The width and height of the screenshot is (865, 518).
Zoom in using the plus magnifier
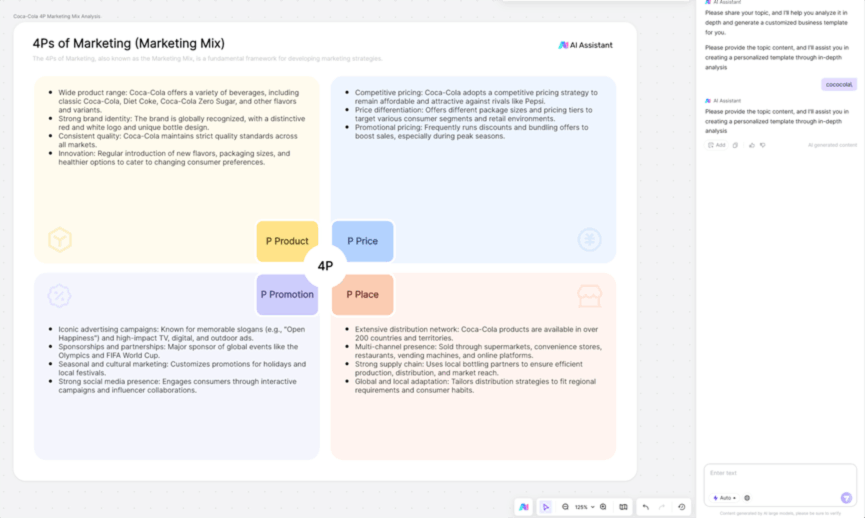coord(603,507)
